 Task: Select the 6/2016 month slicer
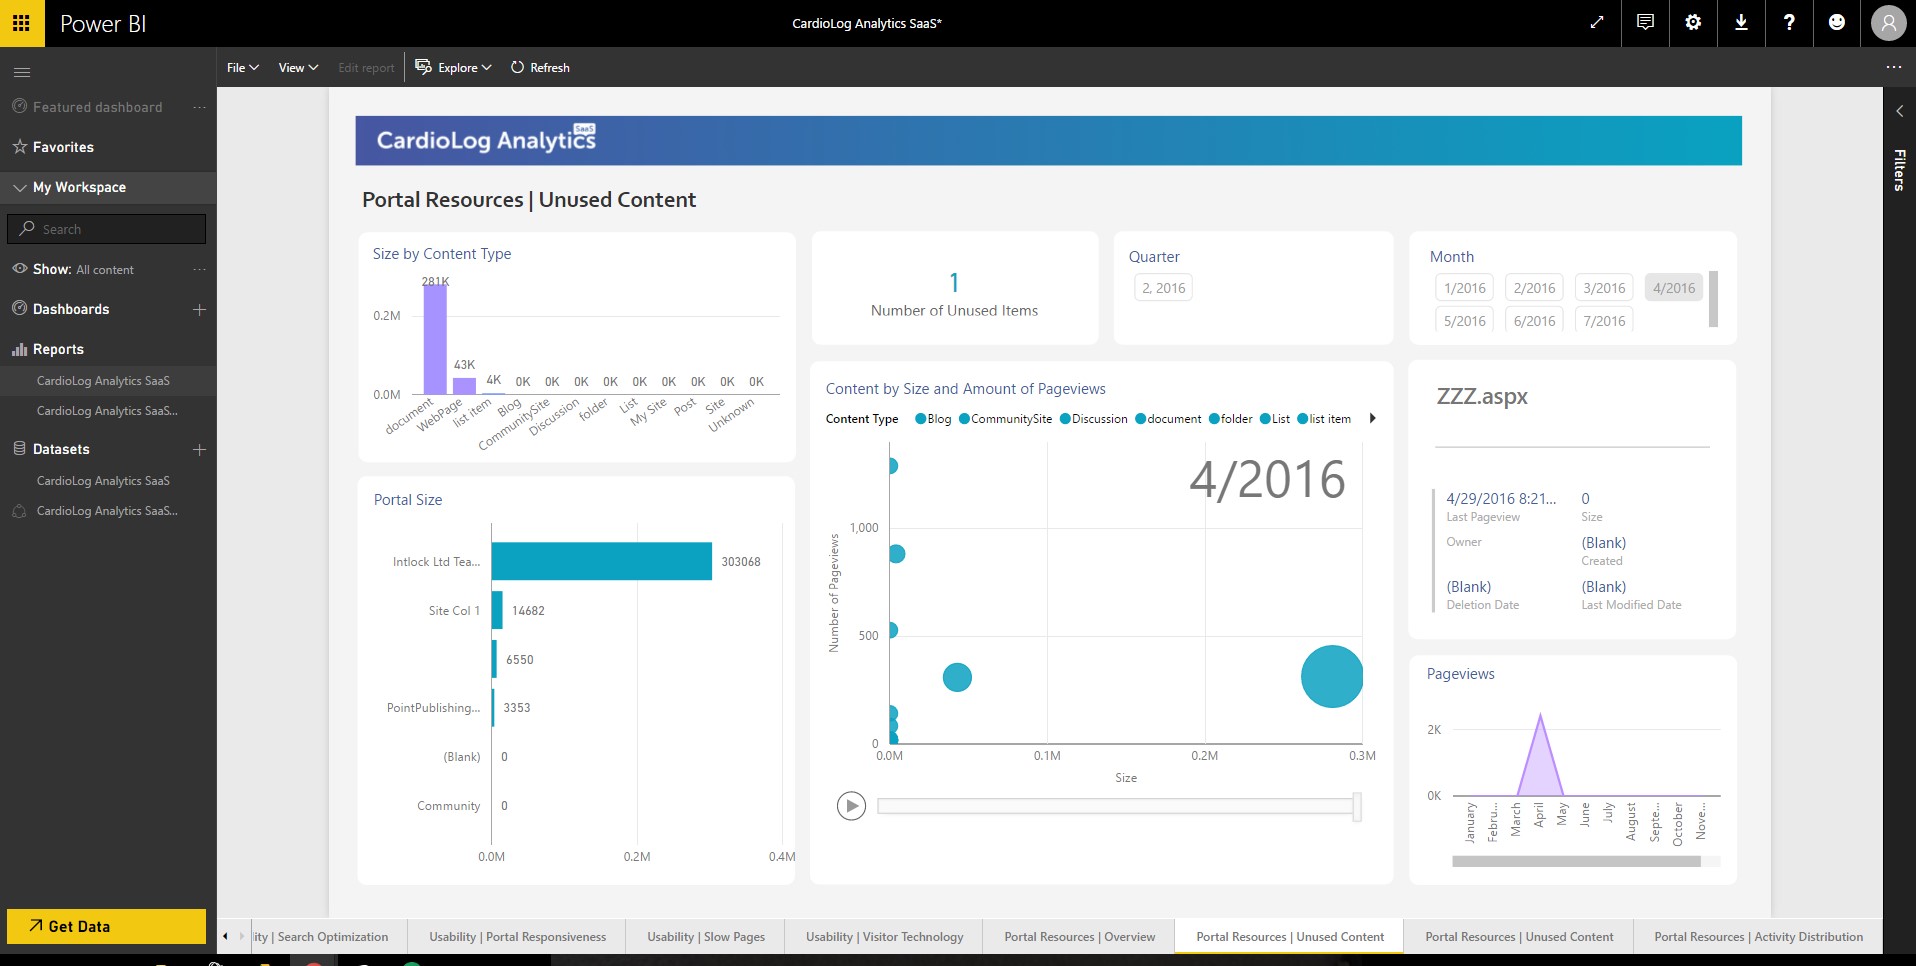1534,320
